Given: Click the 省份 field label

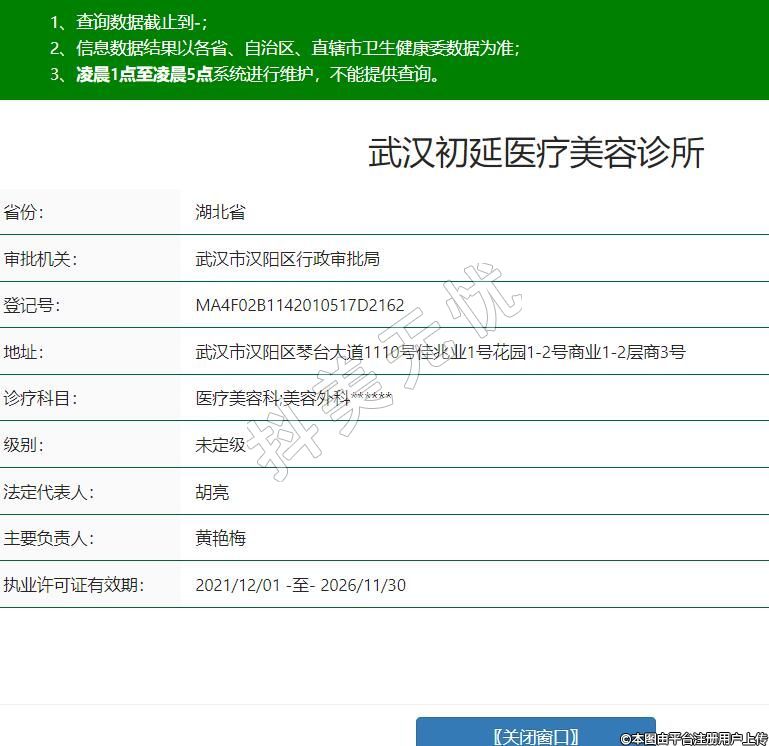Looking at the screenshot, I should click(24, 212).
